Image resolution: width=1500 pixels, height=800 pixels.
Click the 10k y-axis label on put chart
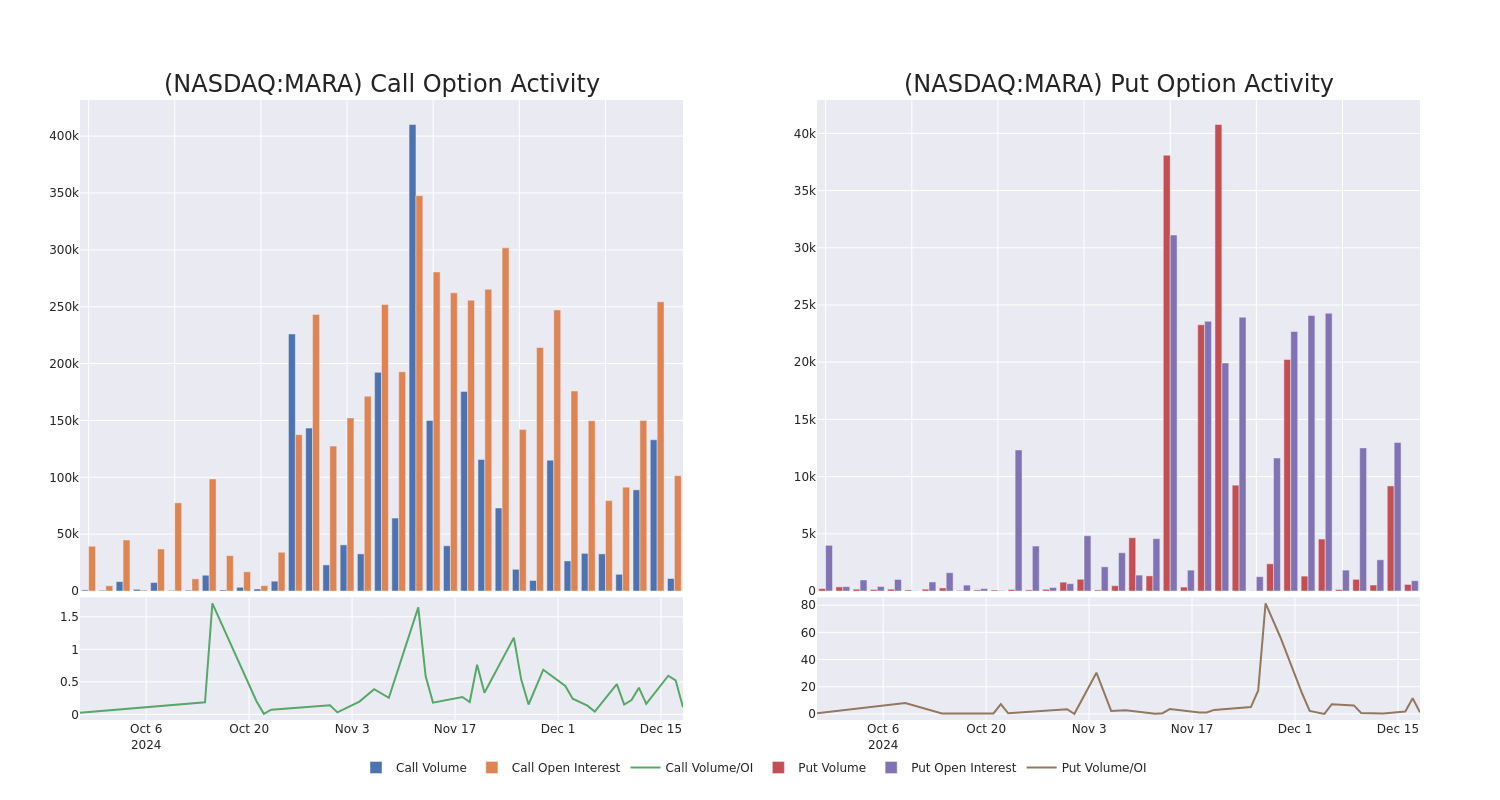click(805, 477)
